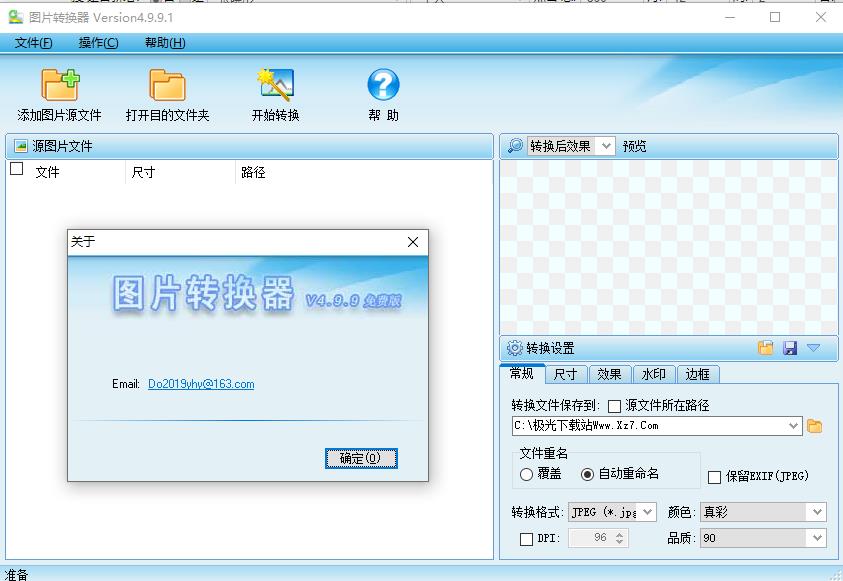843x581 pixels.
Task: Start conversion with the 开始转换 wand icon
Action: [274, 87]
